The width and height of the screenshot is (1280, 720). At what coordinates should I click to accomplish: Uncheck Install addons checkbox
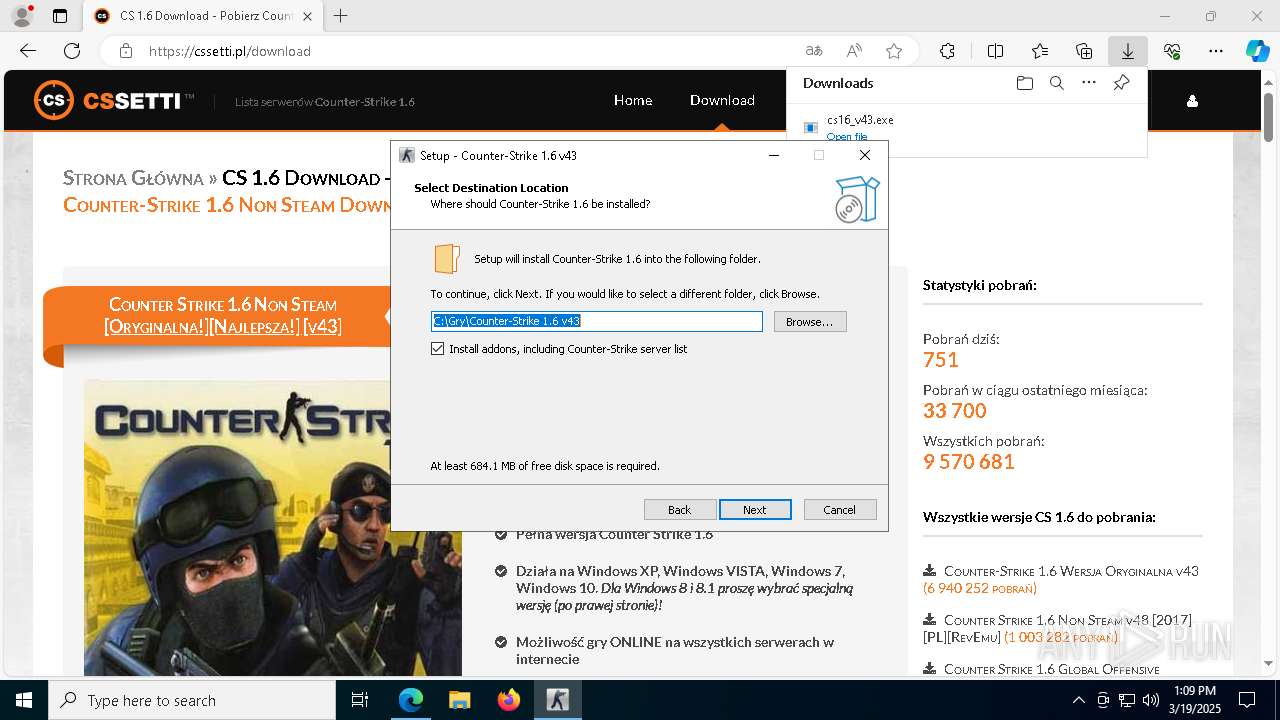click(437, 349)
